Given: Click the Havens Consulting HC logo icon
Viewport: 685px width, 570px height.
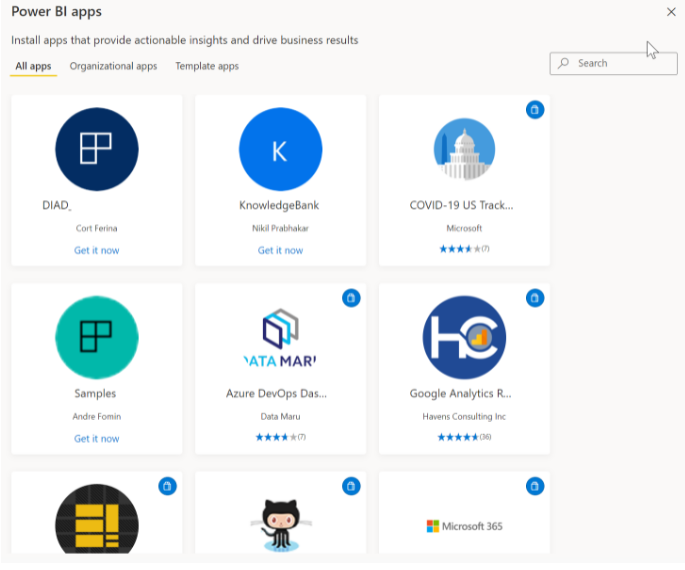Looking at the screenshot, I should pyautogui.click(x=464, y=337).
